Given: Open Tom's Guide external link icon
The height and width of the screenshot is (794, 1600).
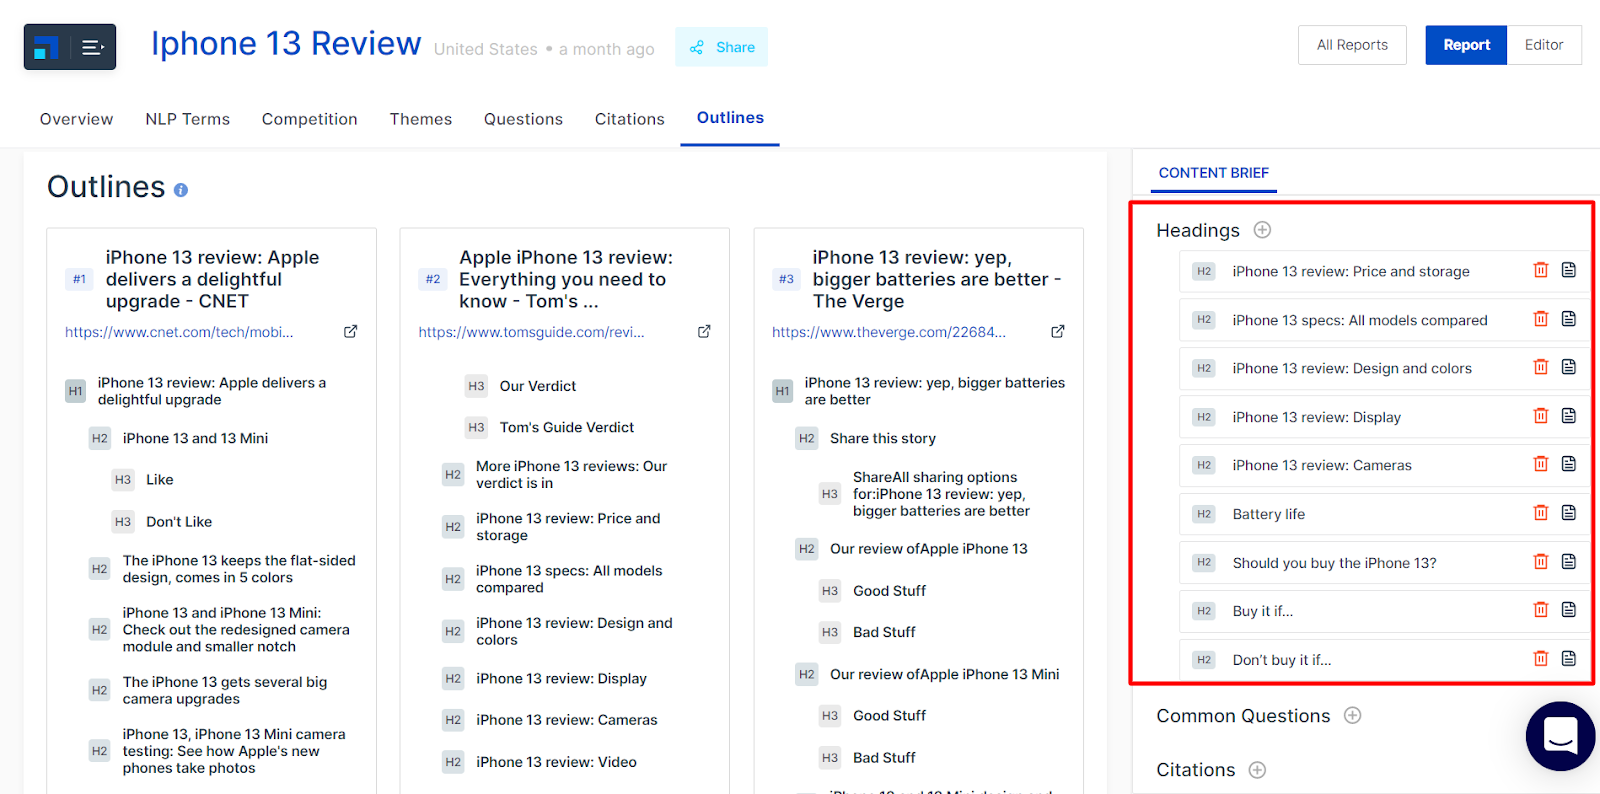Looking at the screenshot, I should (x=704, y=332).
